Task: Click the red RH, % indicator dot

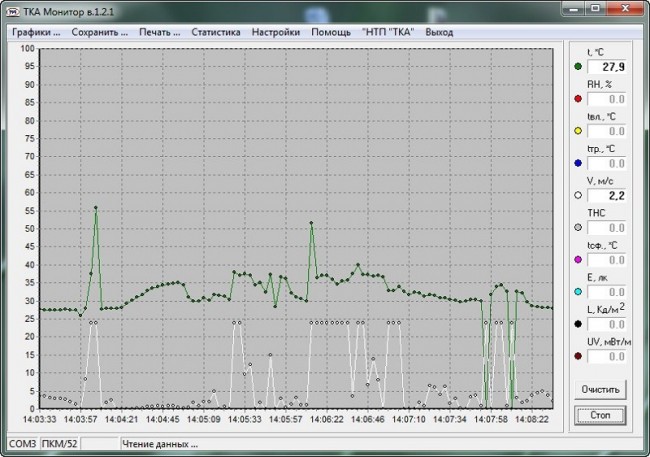Action: 578,99
